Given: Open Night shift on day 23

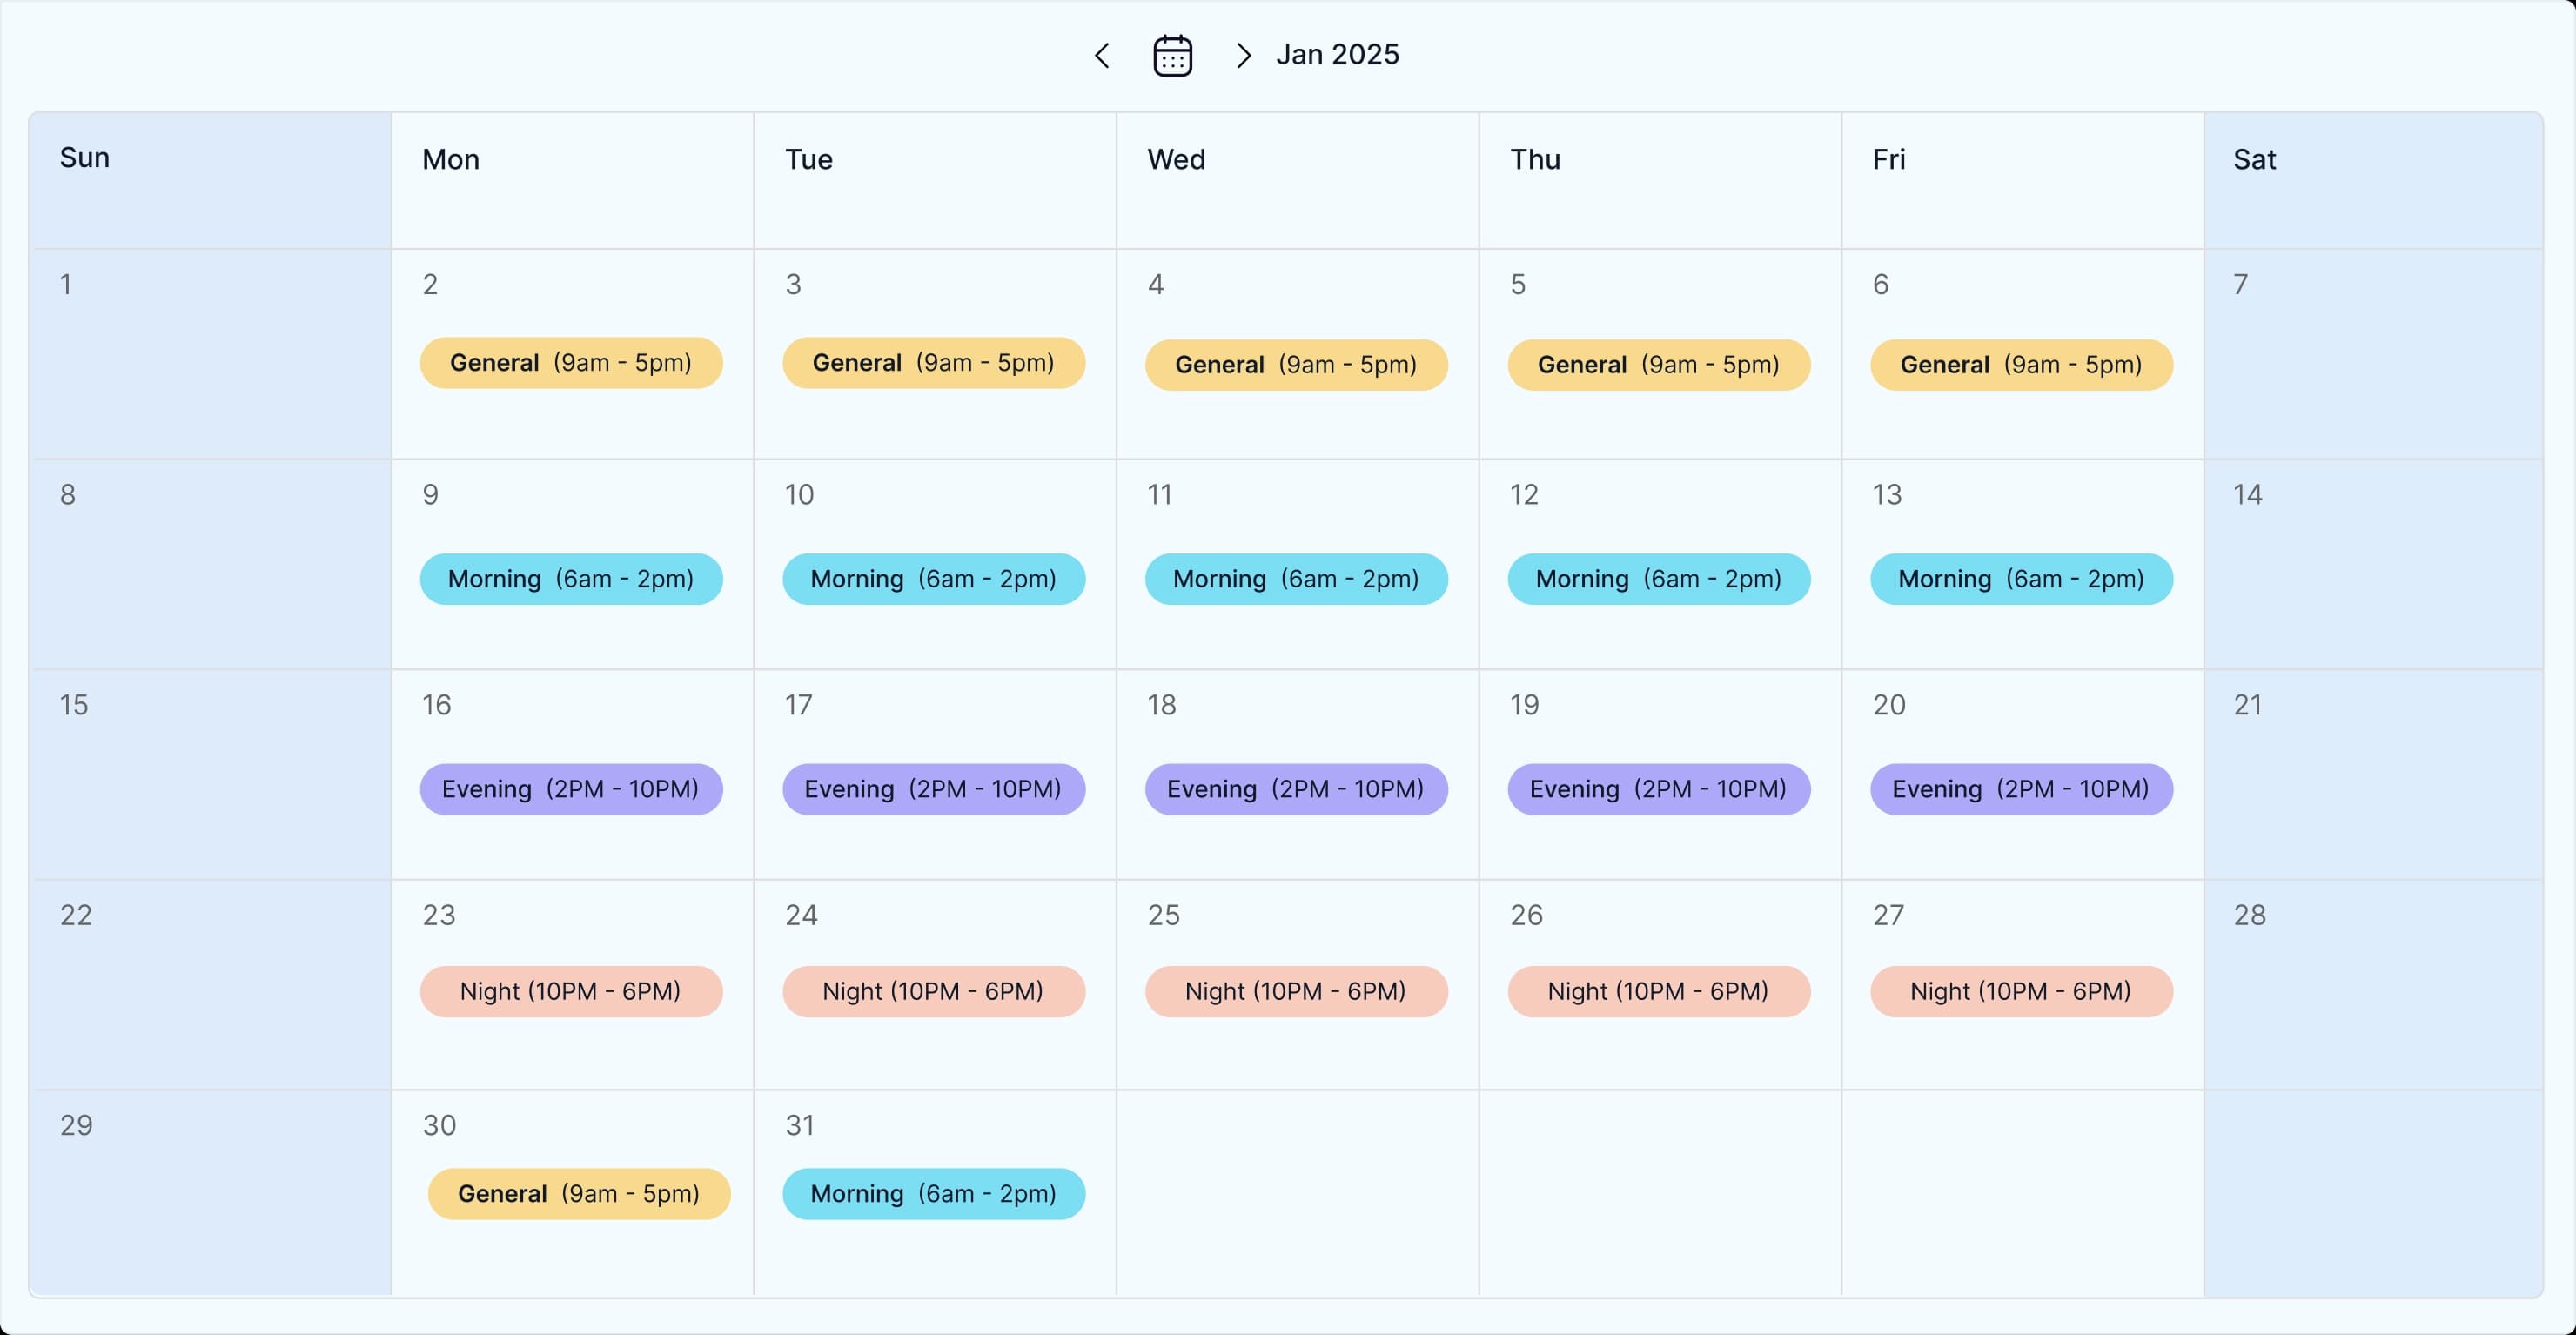Looking at the screenshot, I should 571,991.
